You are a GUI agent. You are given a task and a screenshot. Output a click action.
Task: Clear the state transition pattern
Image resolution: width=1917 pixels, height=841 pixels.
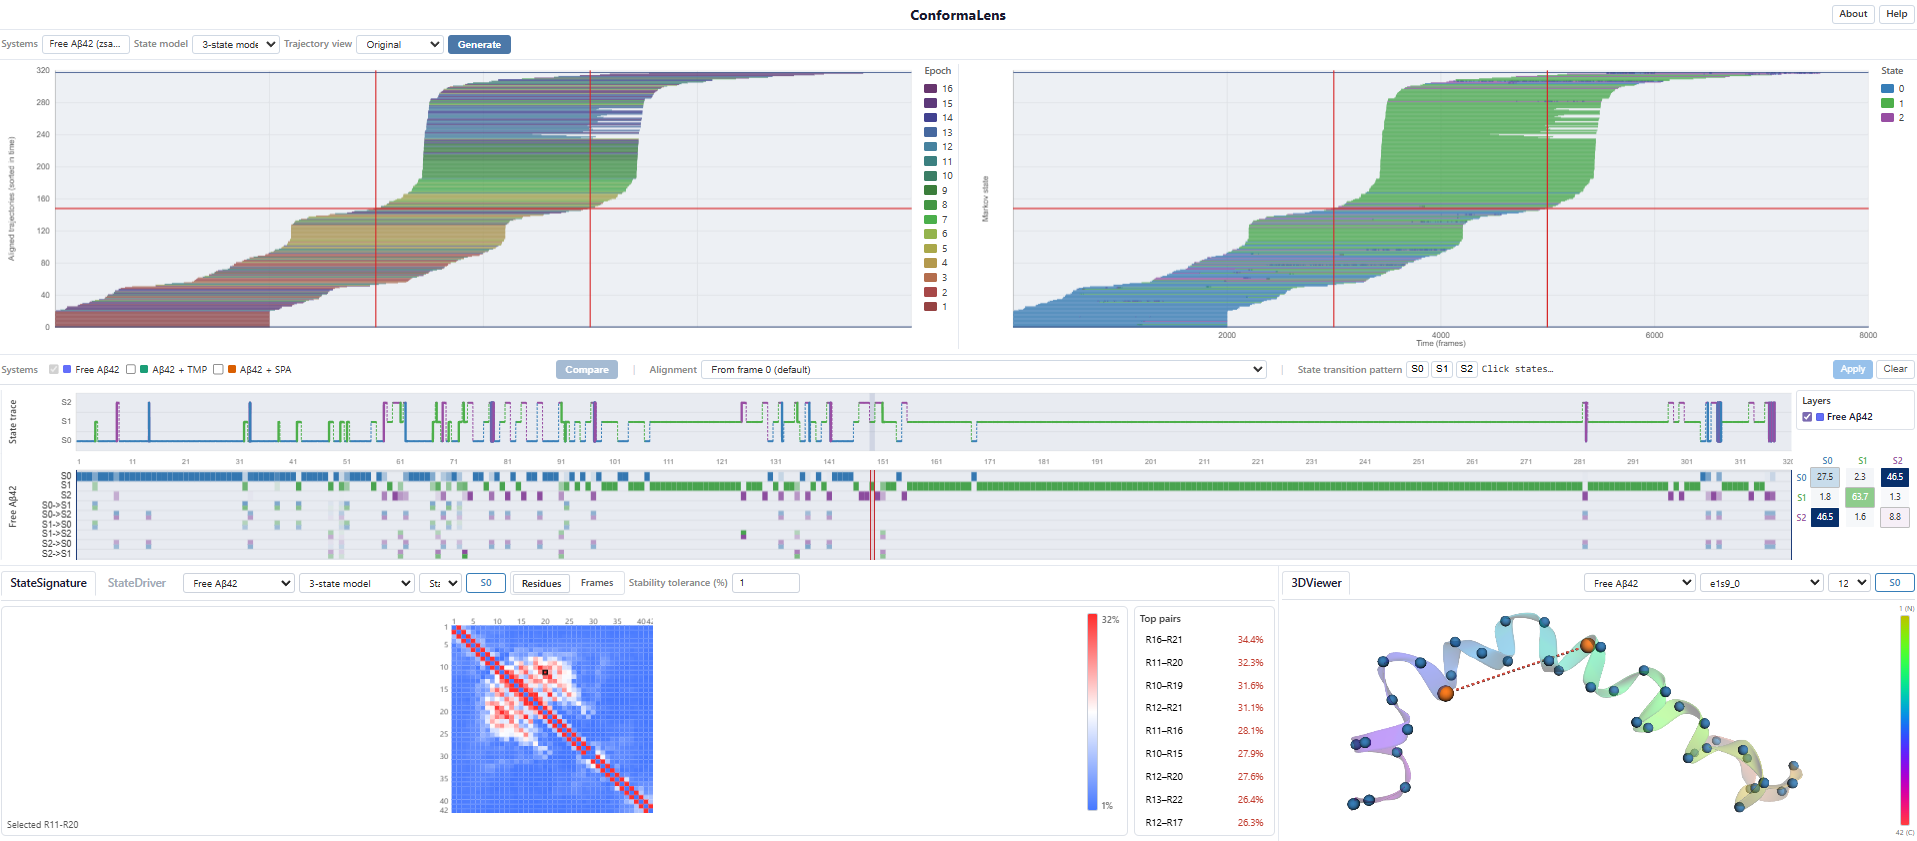(1895, 369)
